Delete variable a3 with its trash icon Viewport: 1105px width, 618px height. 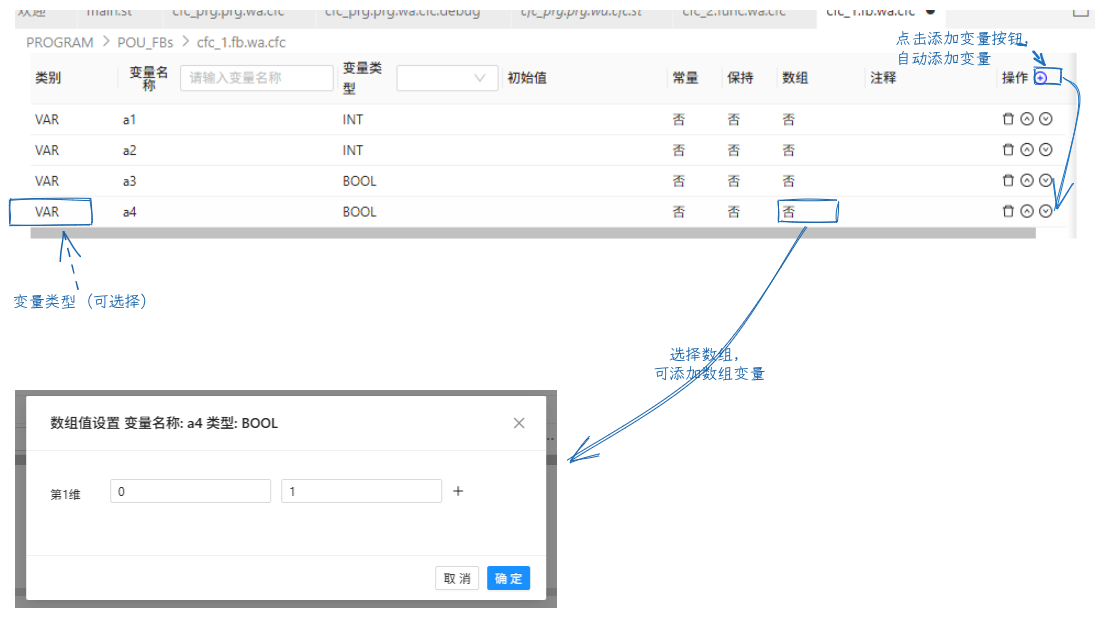point(1008,180)
